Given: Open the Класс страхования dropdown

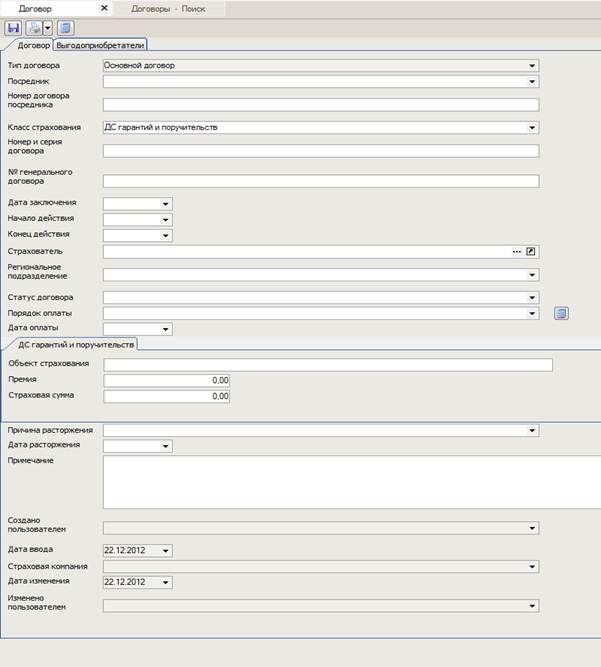Looking at the screenshot, I should pyautogui.click(x=533, y=128).
